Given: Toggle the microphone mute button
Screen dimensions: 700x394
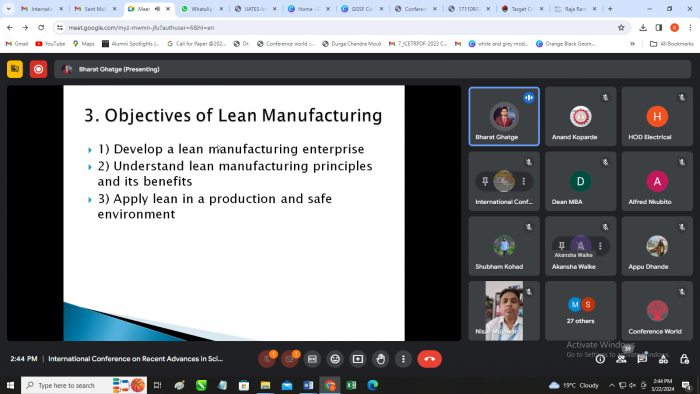Looking at the screenshot, I should pyautogui.click(x=267, y=359).
